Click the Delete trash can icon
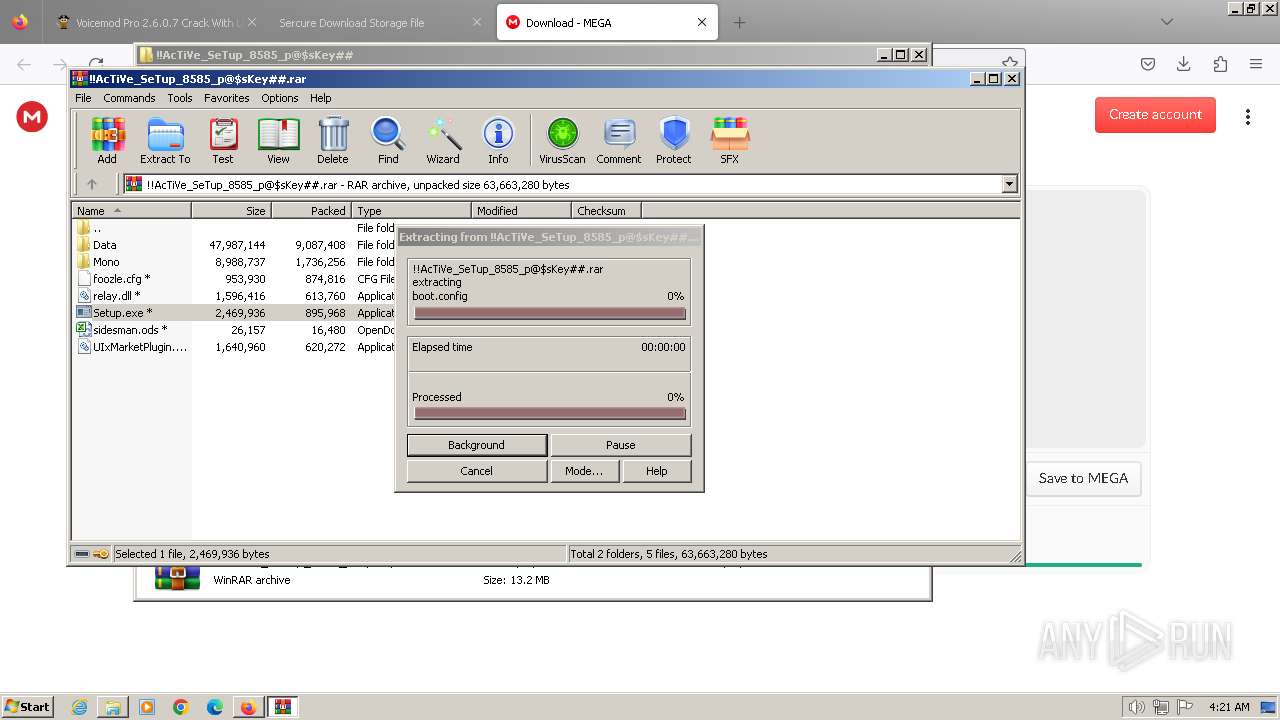 pos(333,140)
